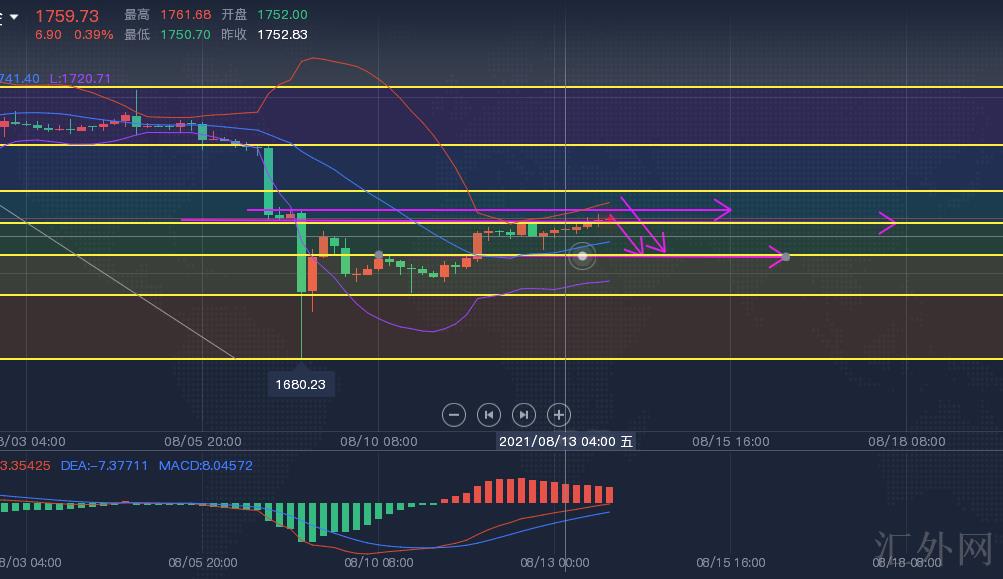Click the zoom in plus button

pos(559,414)
